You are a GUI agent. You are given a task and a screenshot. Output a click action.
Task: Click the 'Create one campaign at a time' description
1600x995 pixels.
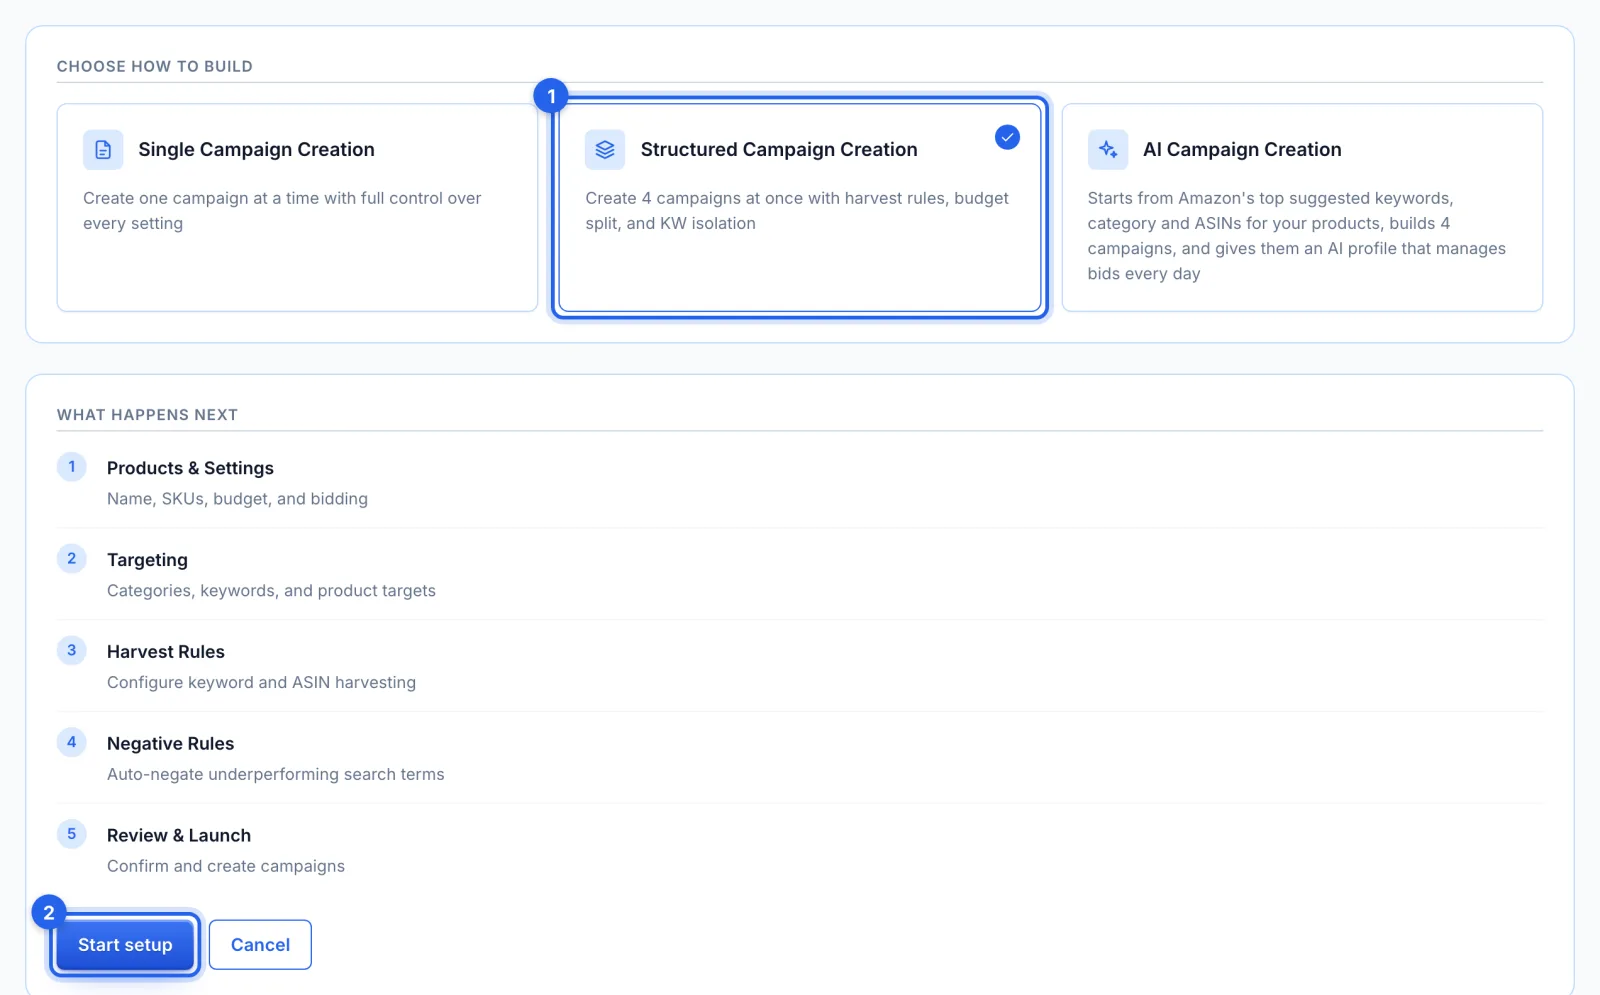[282, 211]
